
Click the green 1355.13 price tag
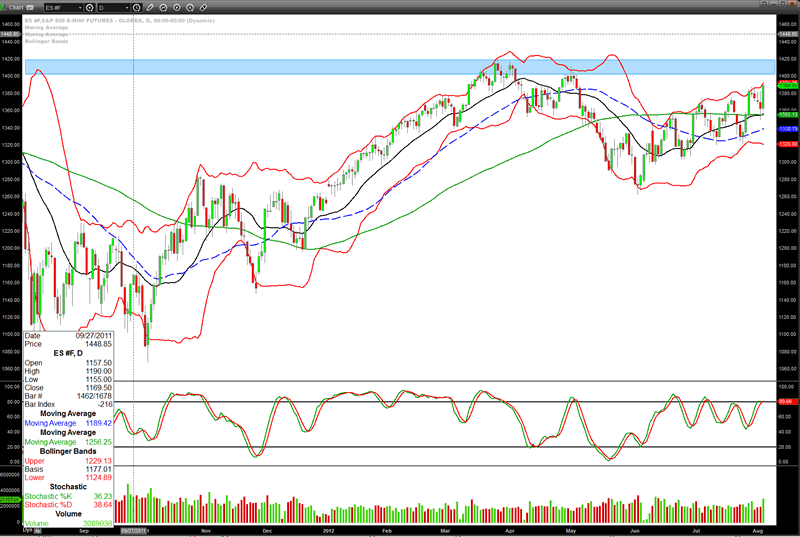(788, 115)
